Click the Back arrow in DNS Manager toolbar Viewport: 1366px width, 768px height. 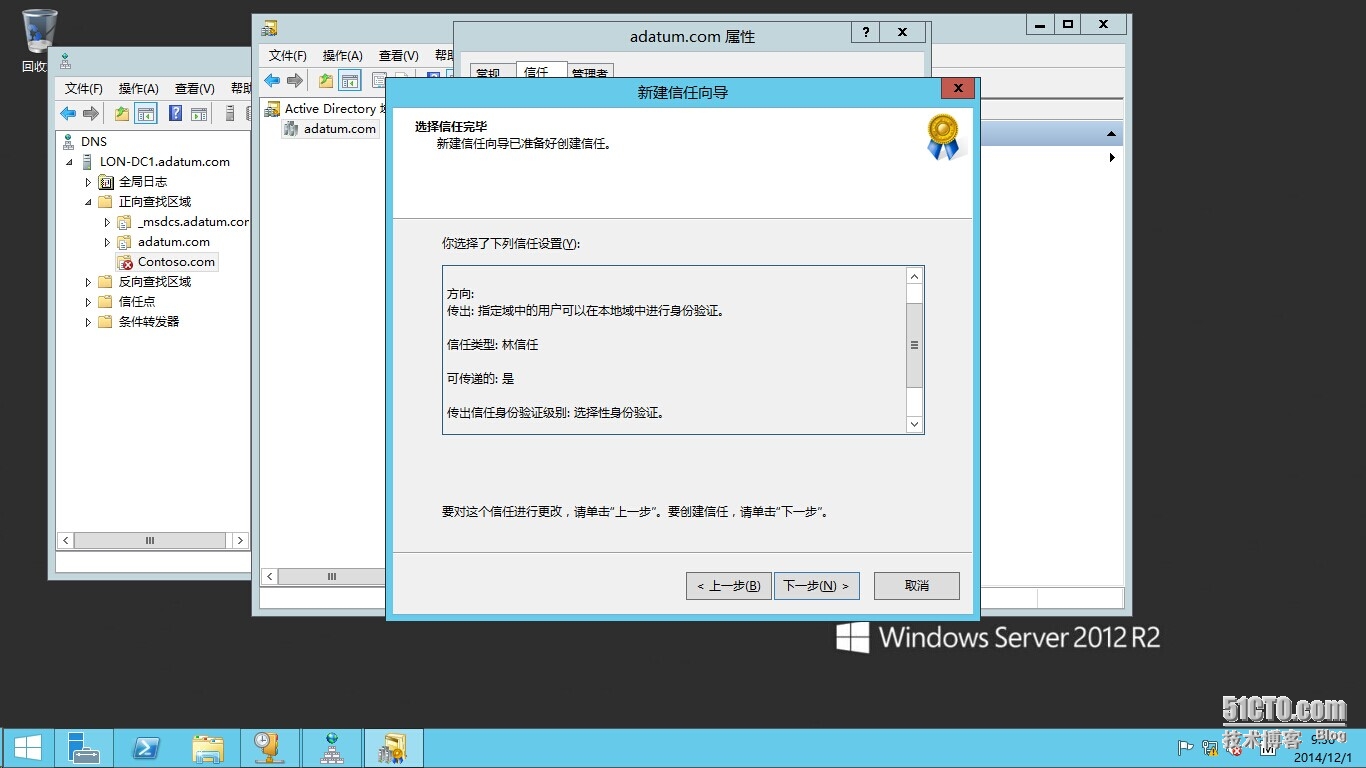click(68, 114)
